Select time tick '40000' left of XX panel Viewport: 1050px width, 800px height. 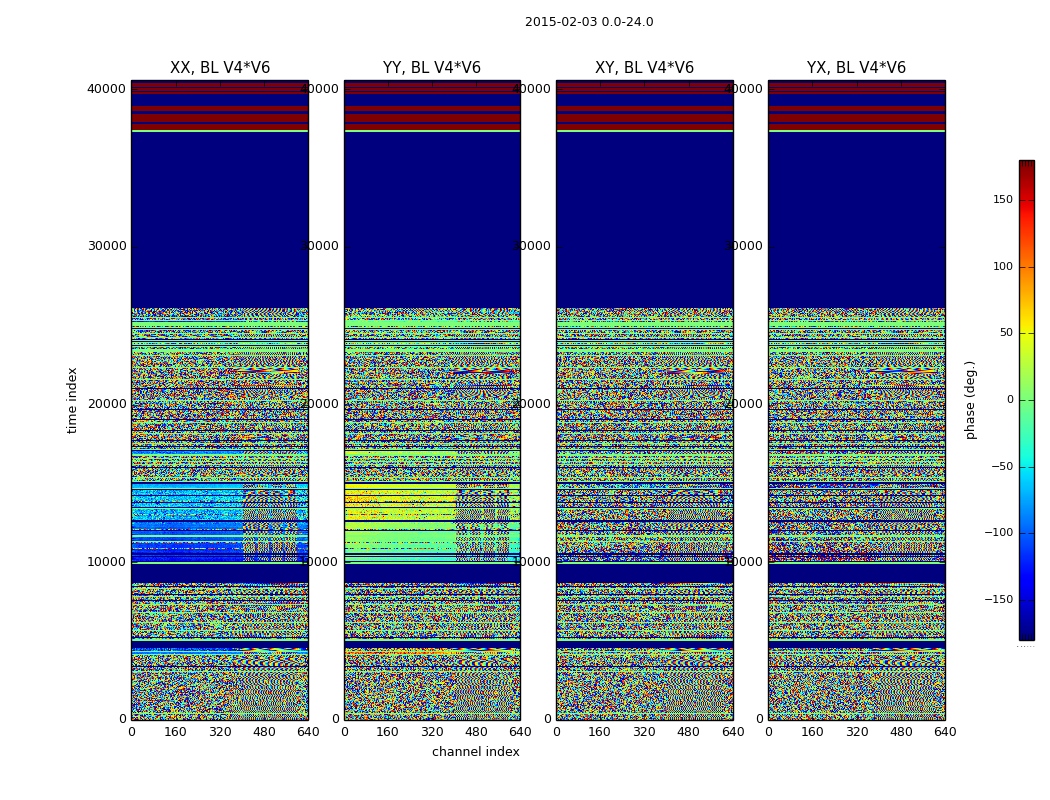point(106,88)
